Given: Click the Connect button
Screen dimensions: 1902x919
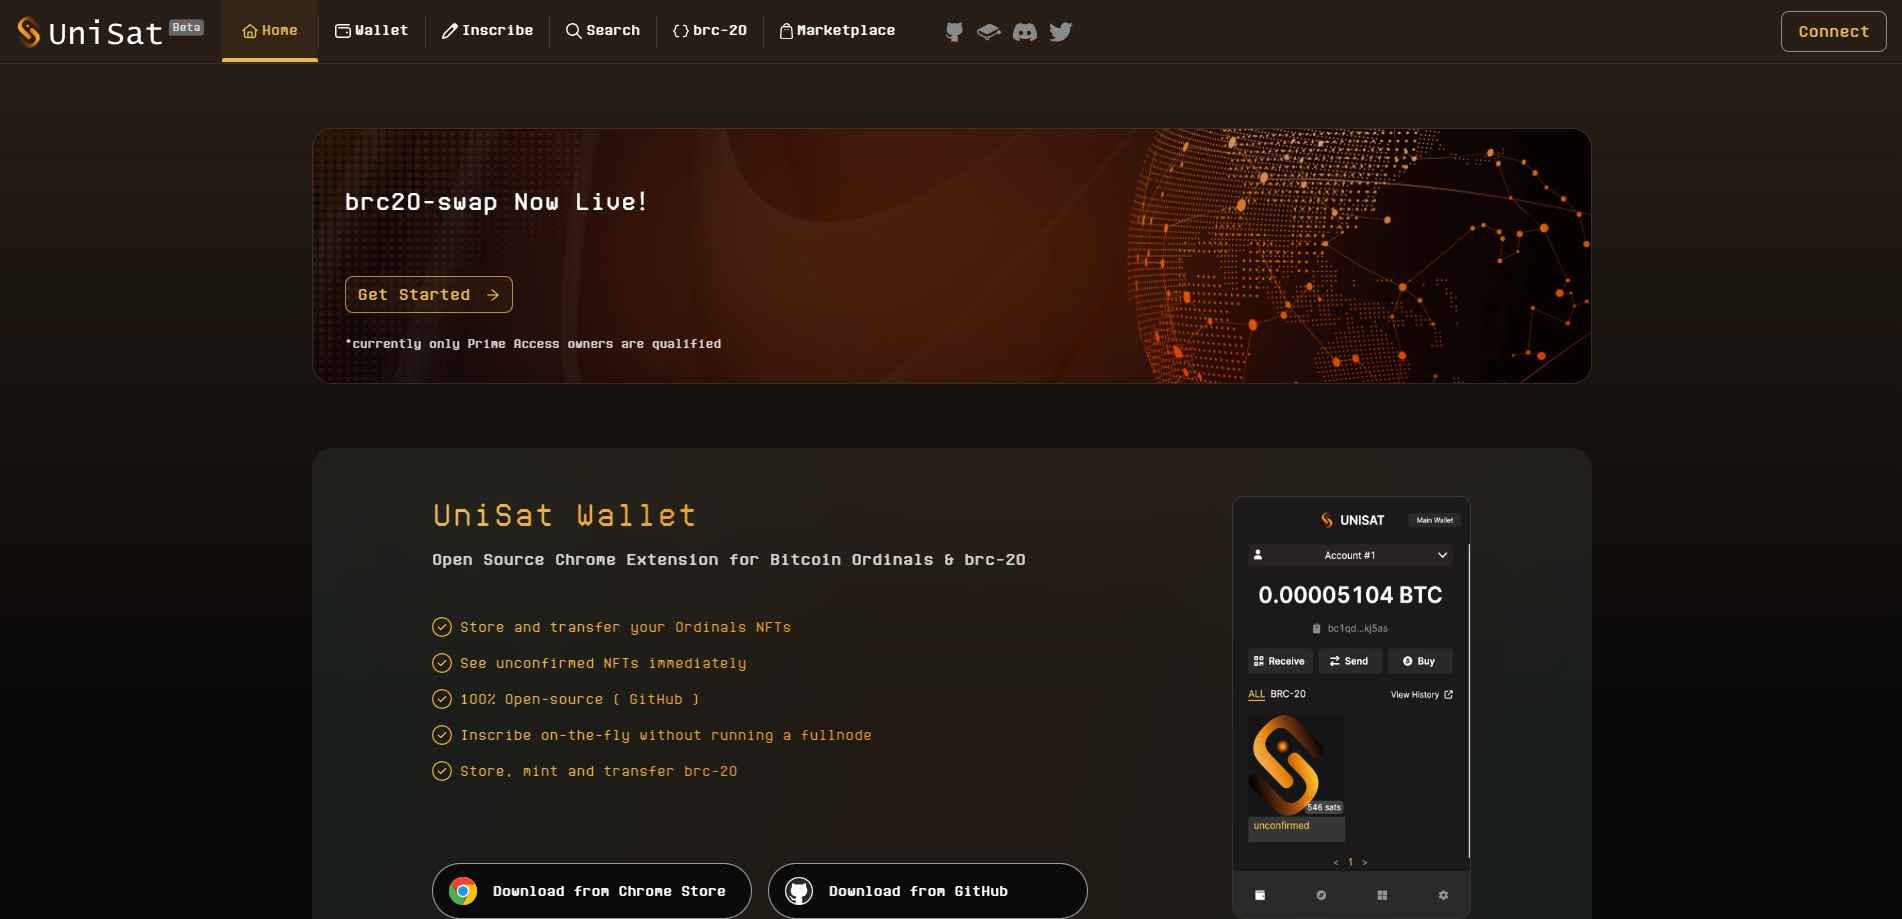Looking at the screenshot, I should [x=1833, y=32].
